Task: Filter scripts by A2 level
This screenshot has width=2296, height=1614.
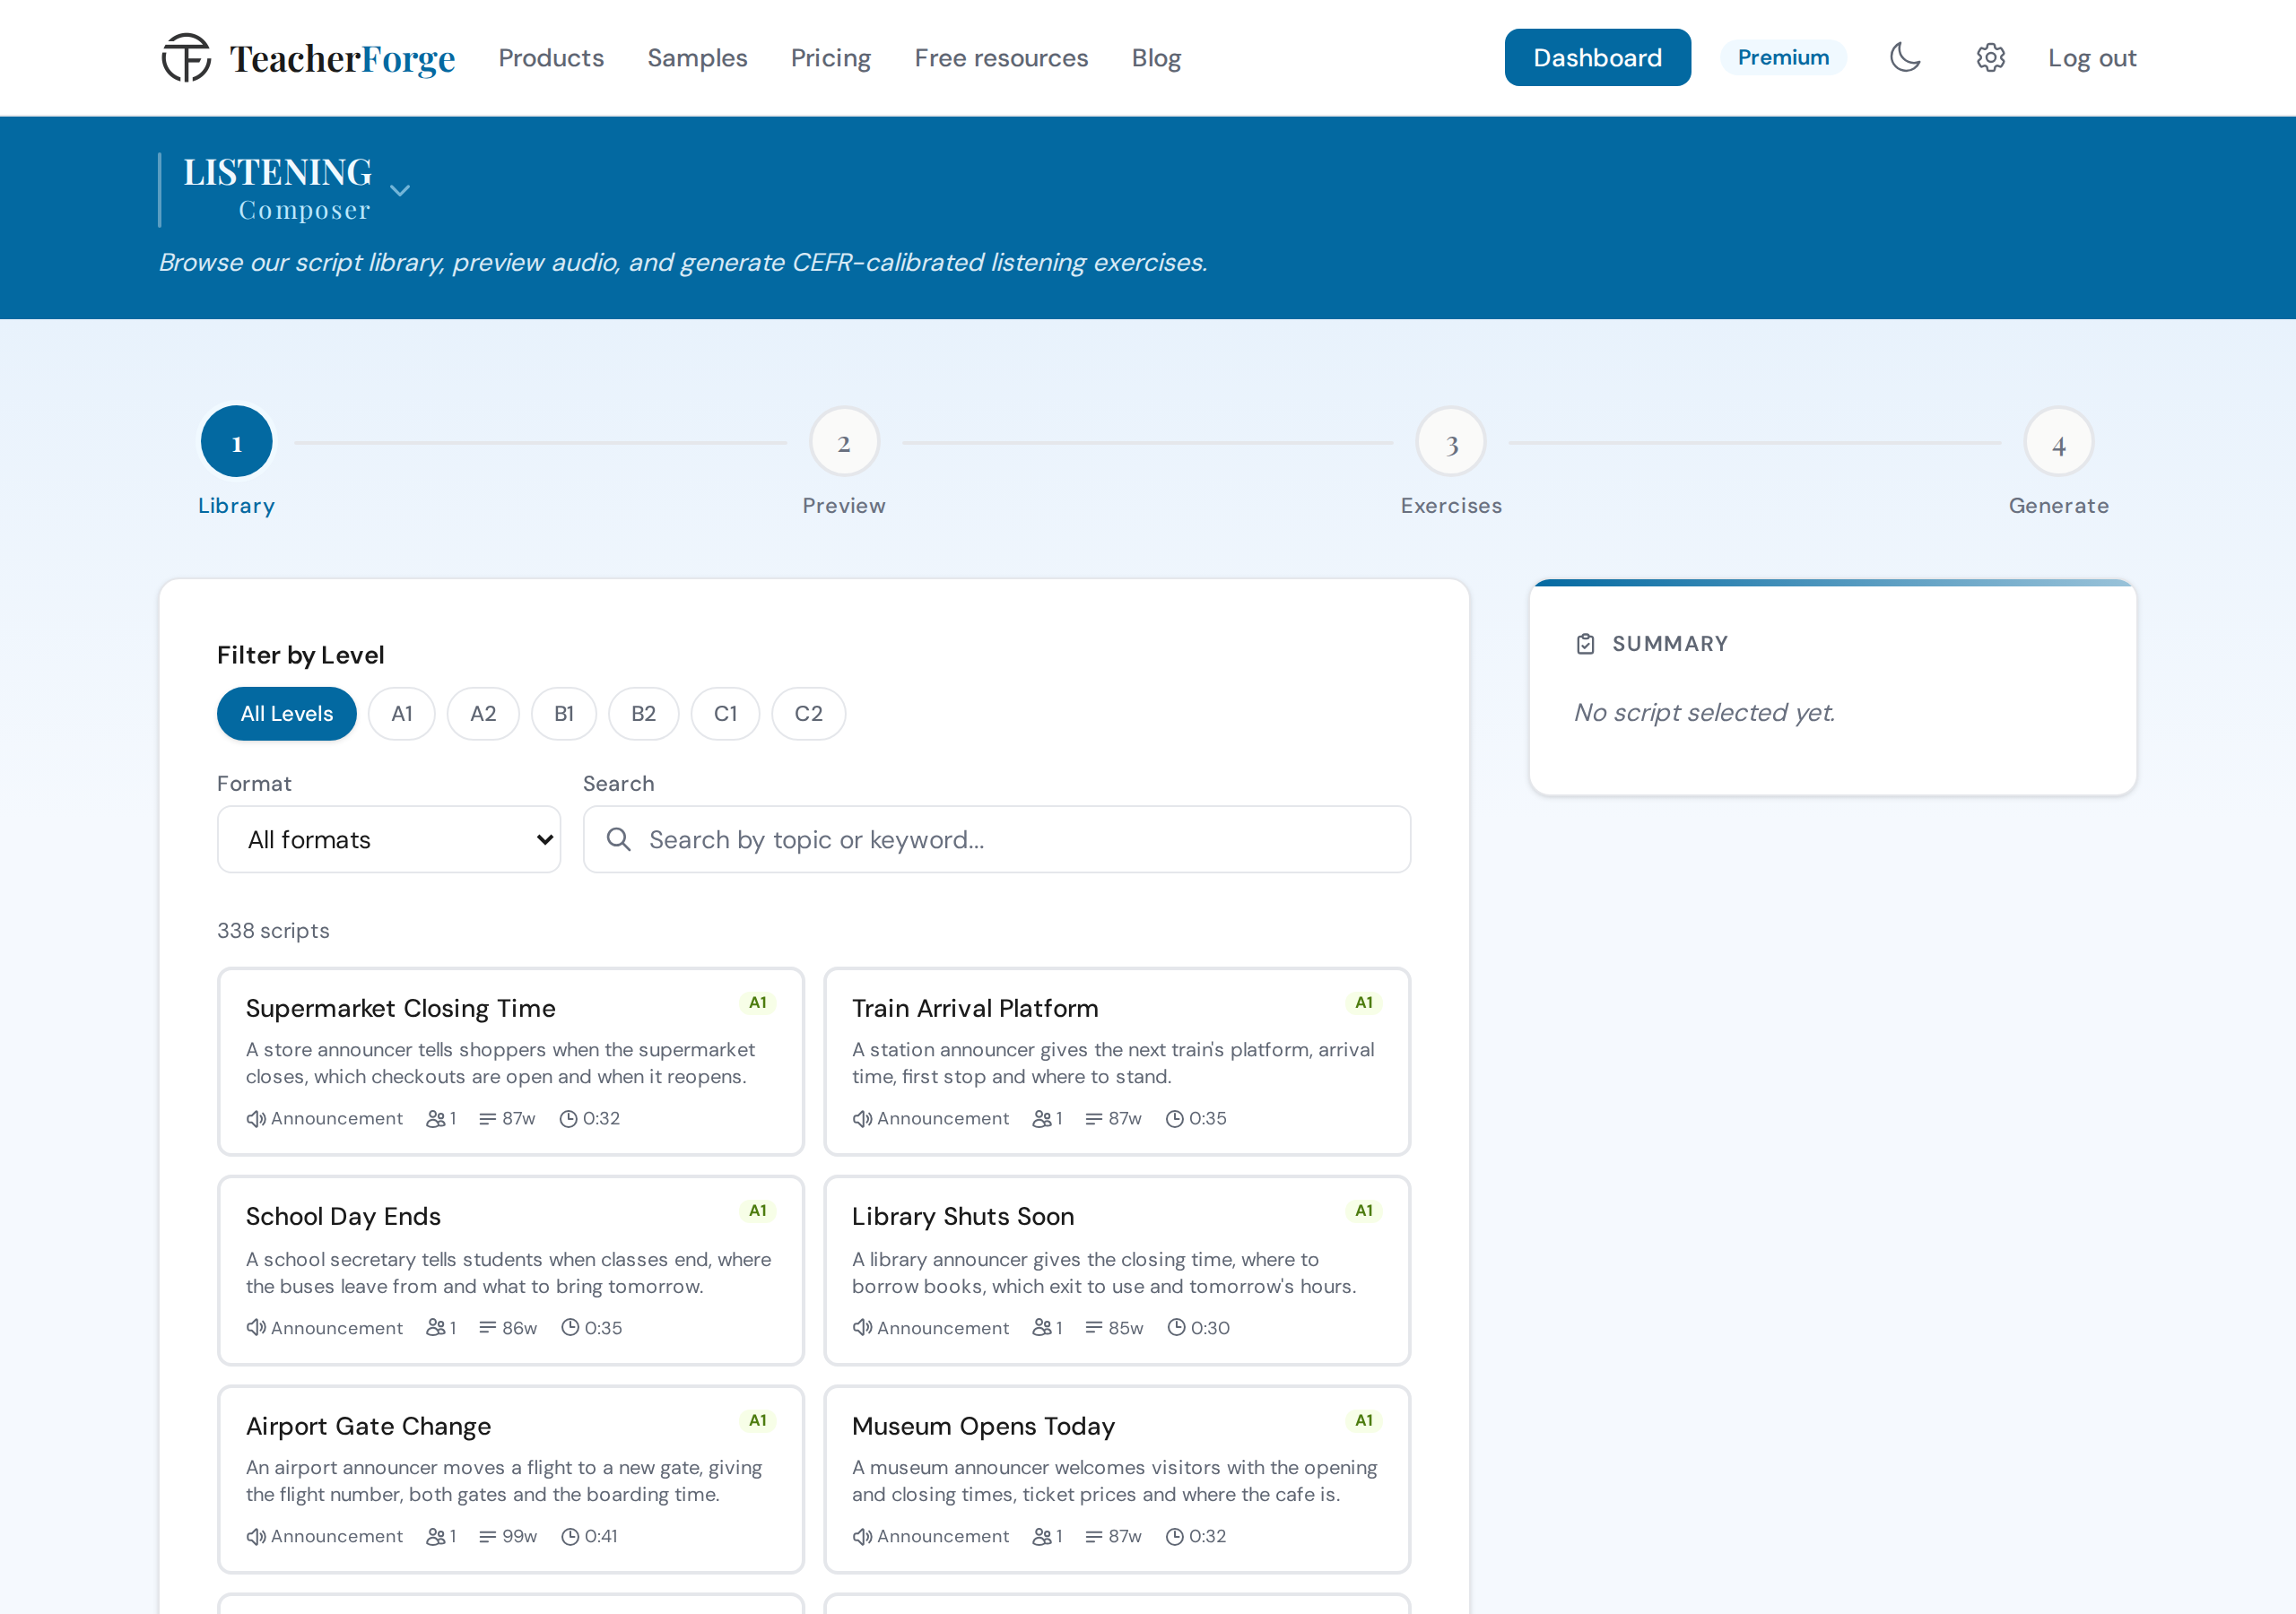Action: [483, 713]
